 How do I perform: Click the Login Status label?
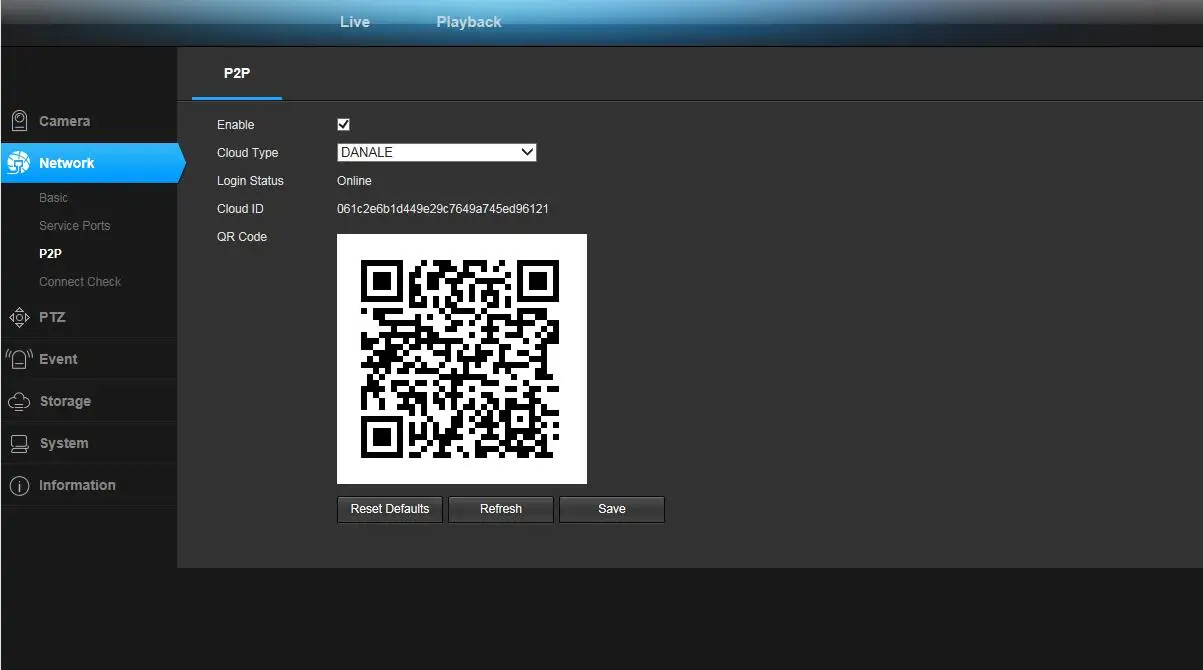pyautogui.click(x=251, y=181)
